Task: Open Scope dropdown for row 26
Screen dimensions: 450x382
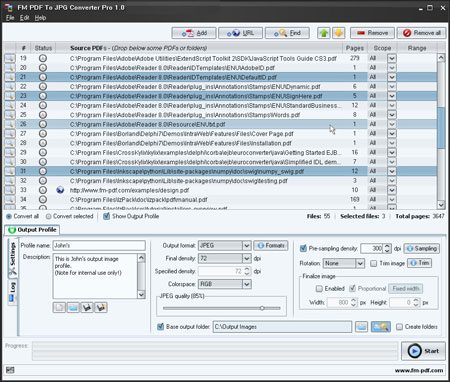Action: tap(392, 124)
